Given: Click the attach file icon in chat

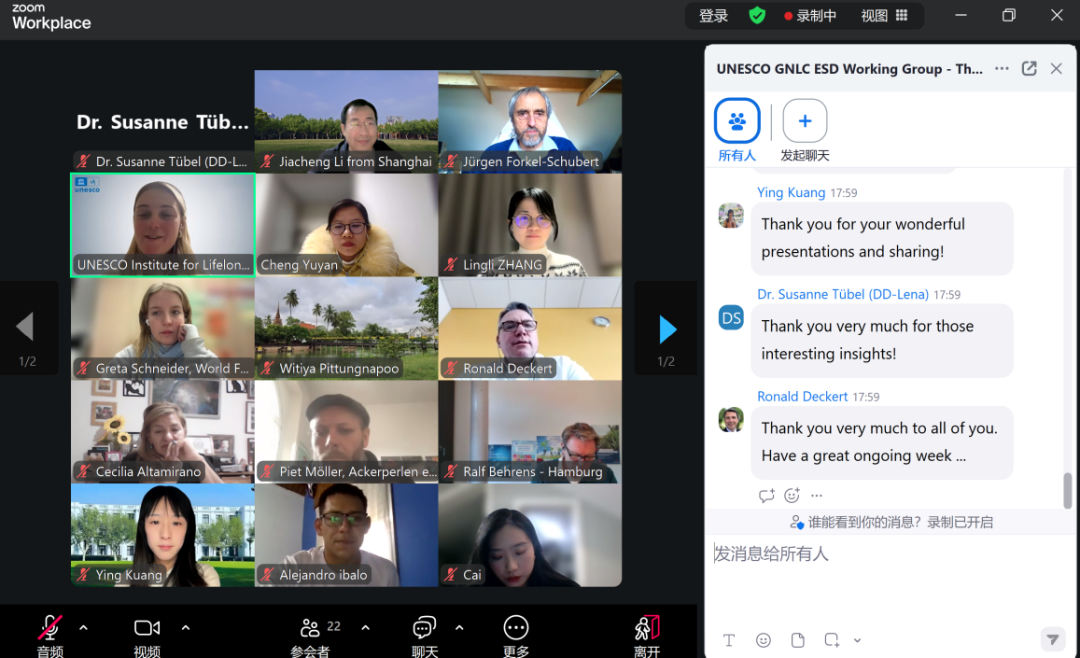Looking at the screenshot, I should [797, 640].
